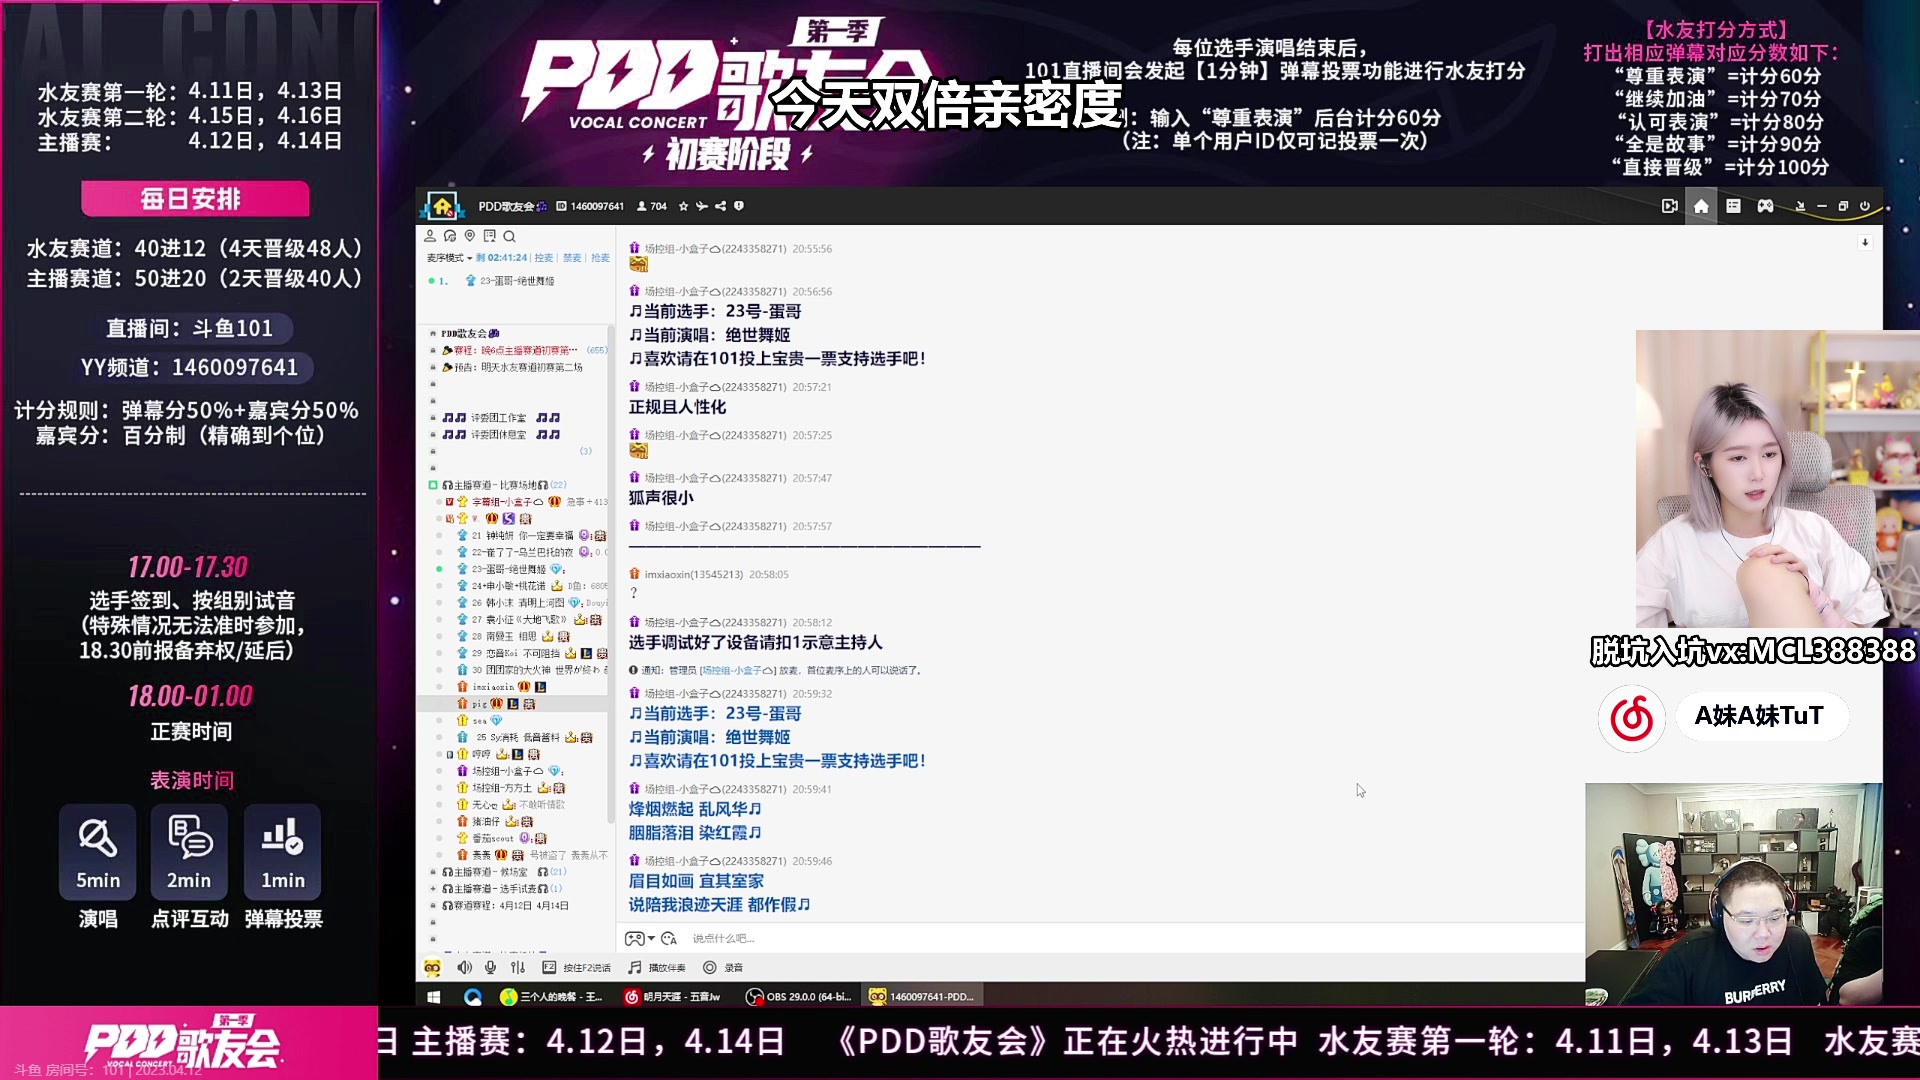Open the audio mixer settings icon
1920x1080 pixels.
click(517, 967)
